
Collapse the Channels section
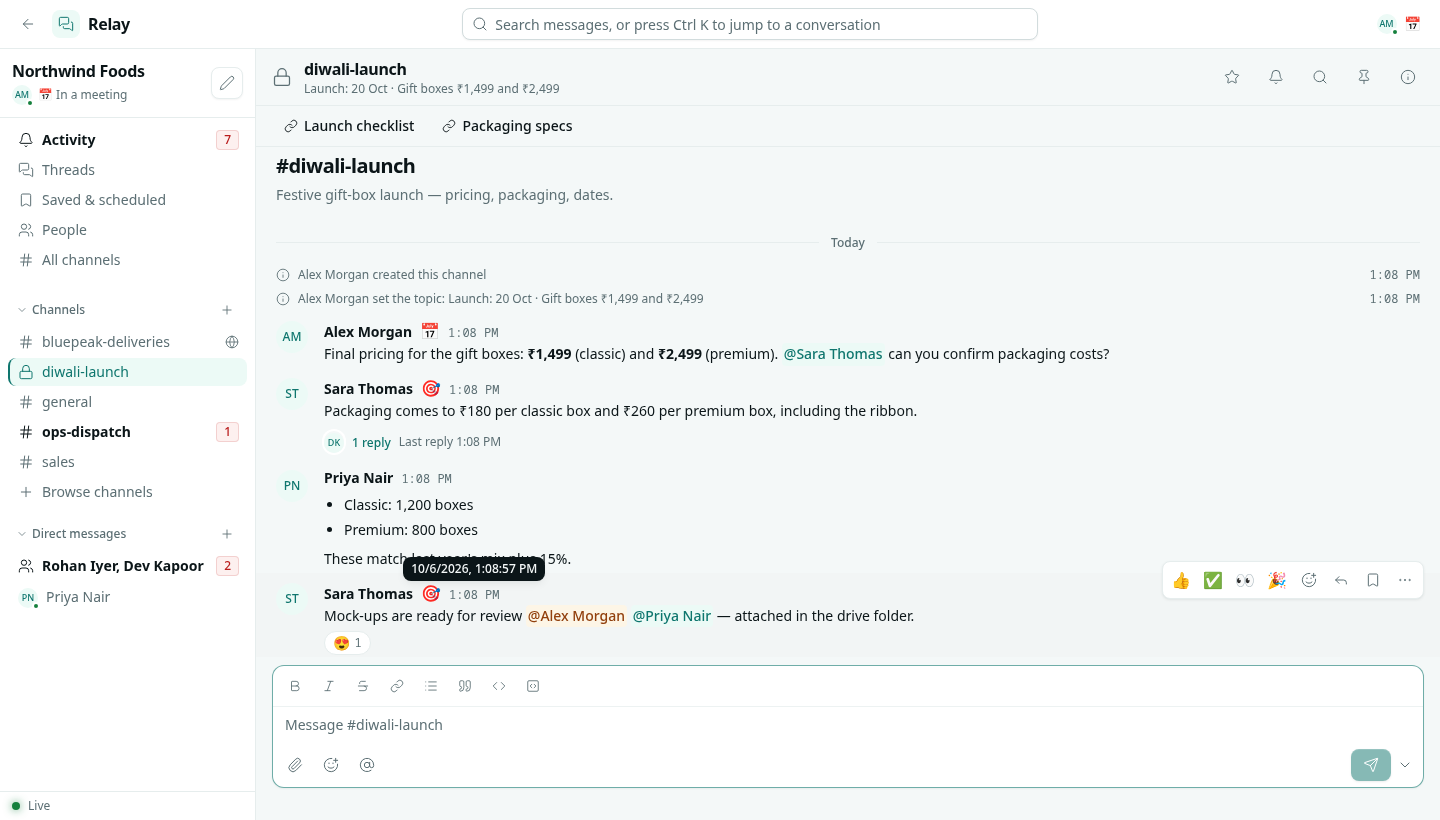(x=51, y=310)
